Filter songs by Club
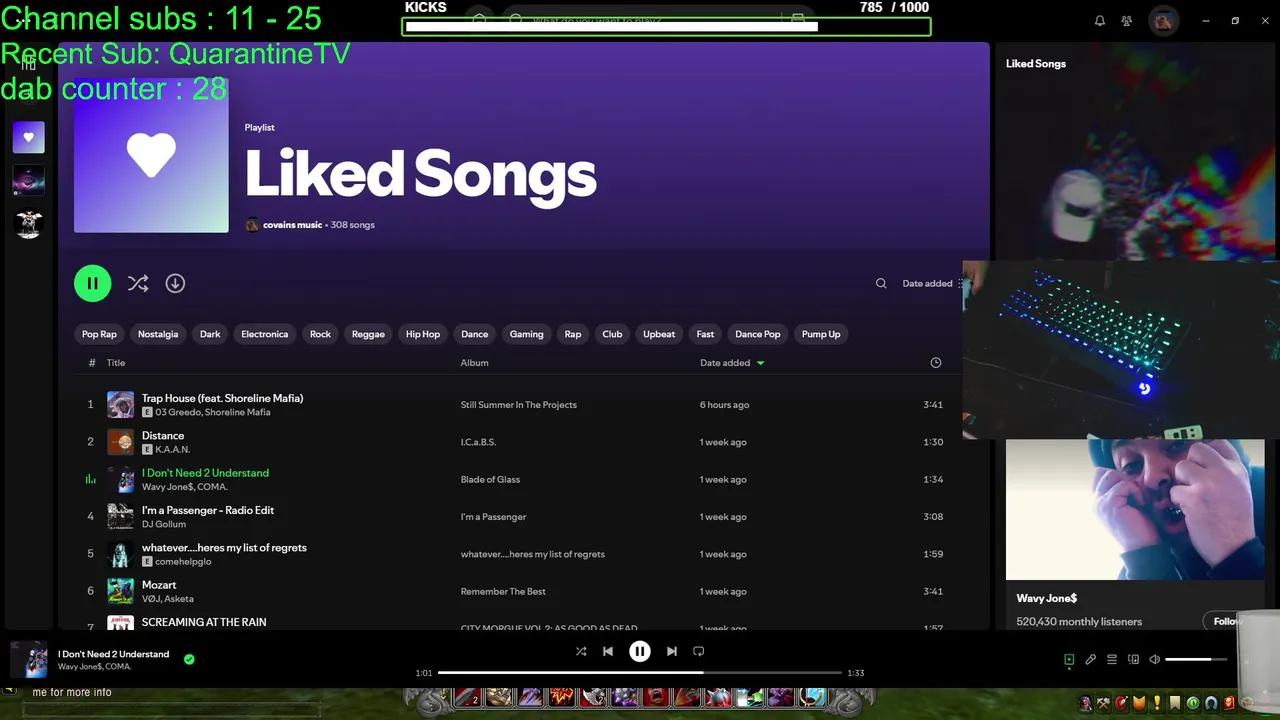Screen dimensions: 1280x720 click(x=612, y=334)
